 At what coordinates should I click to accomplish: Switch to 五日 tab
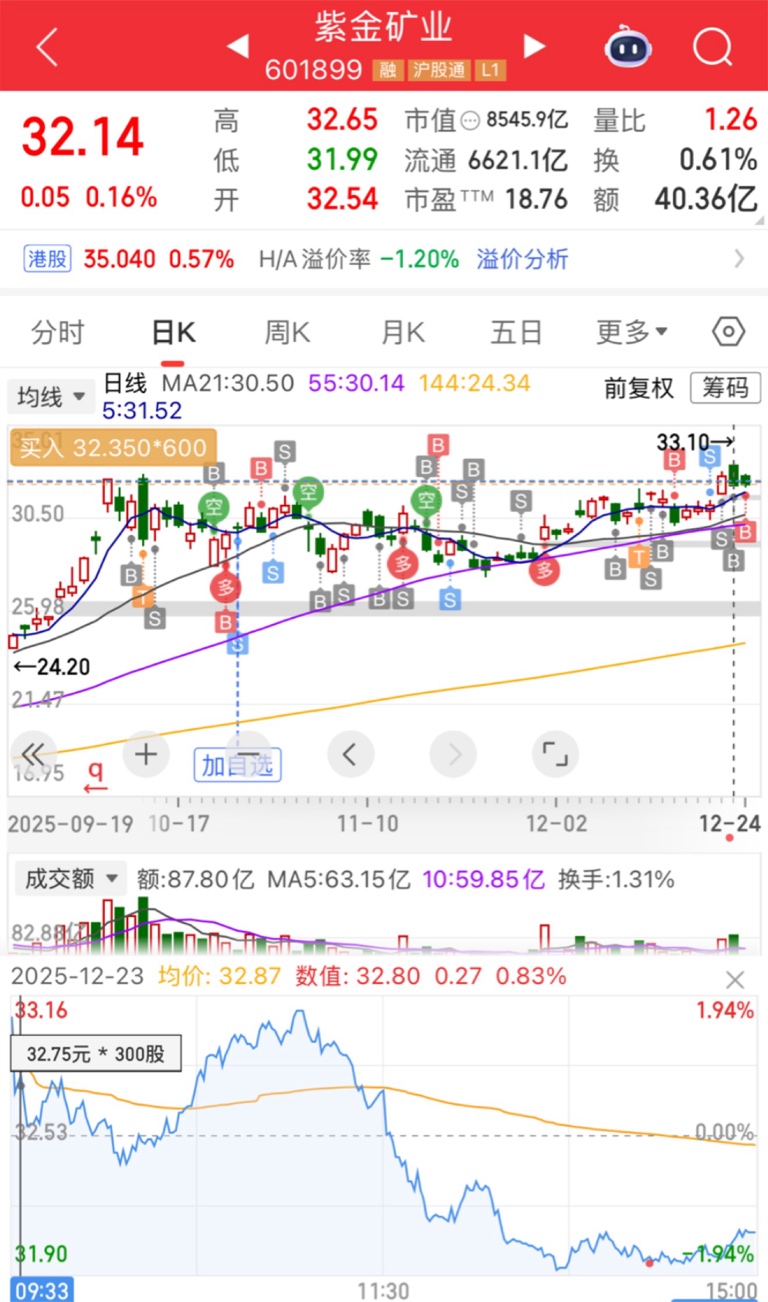pos(516,332)
